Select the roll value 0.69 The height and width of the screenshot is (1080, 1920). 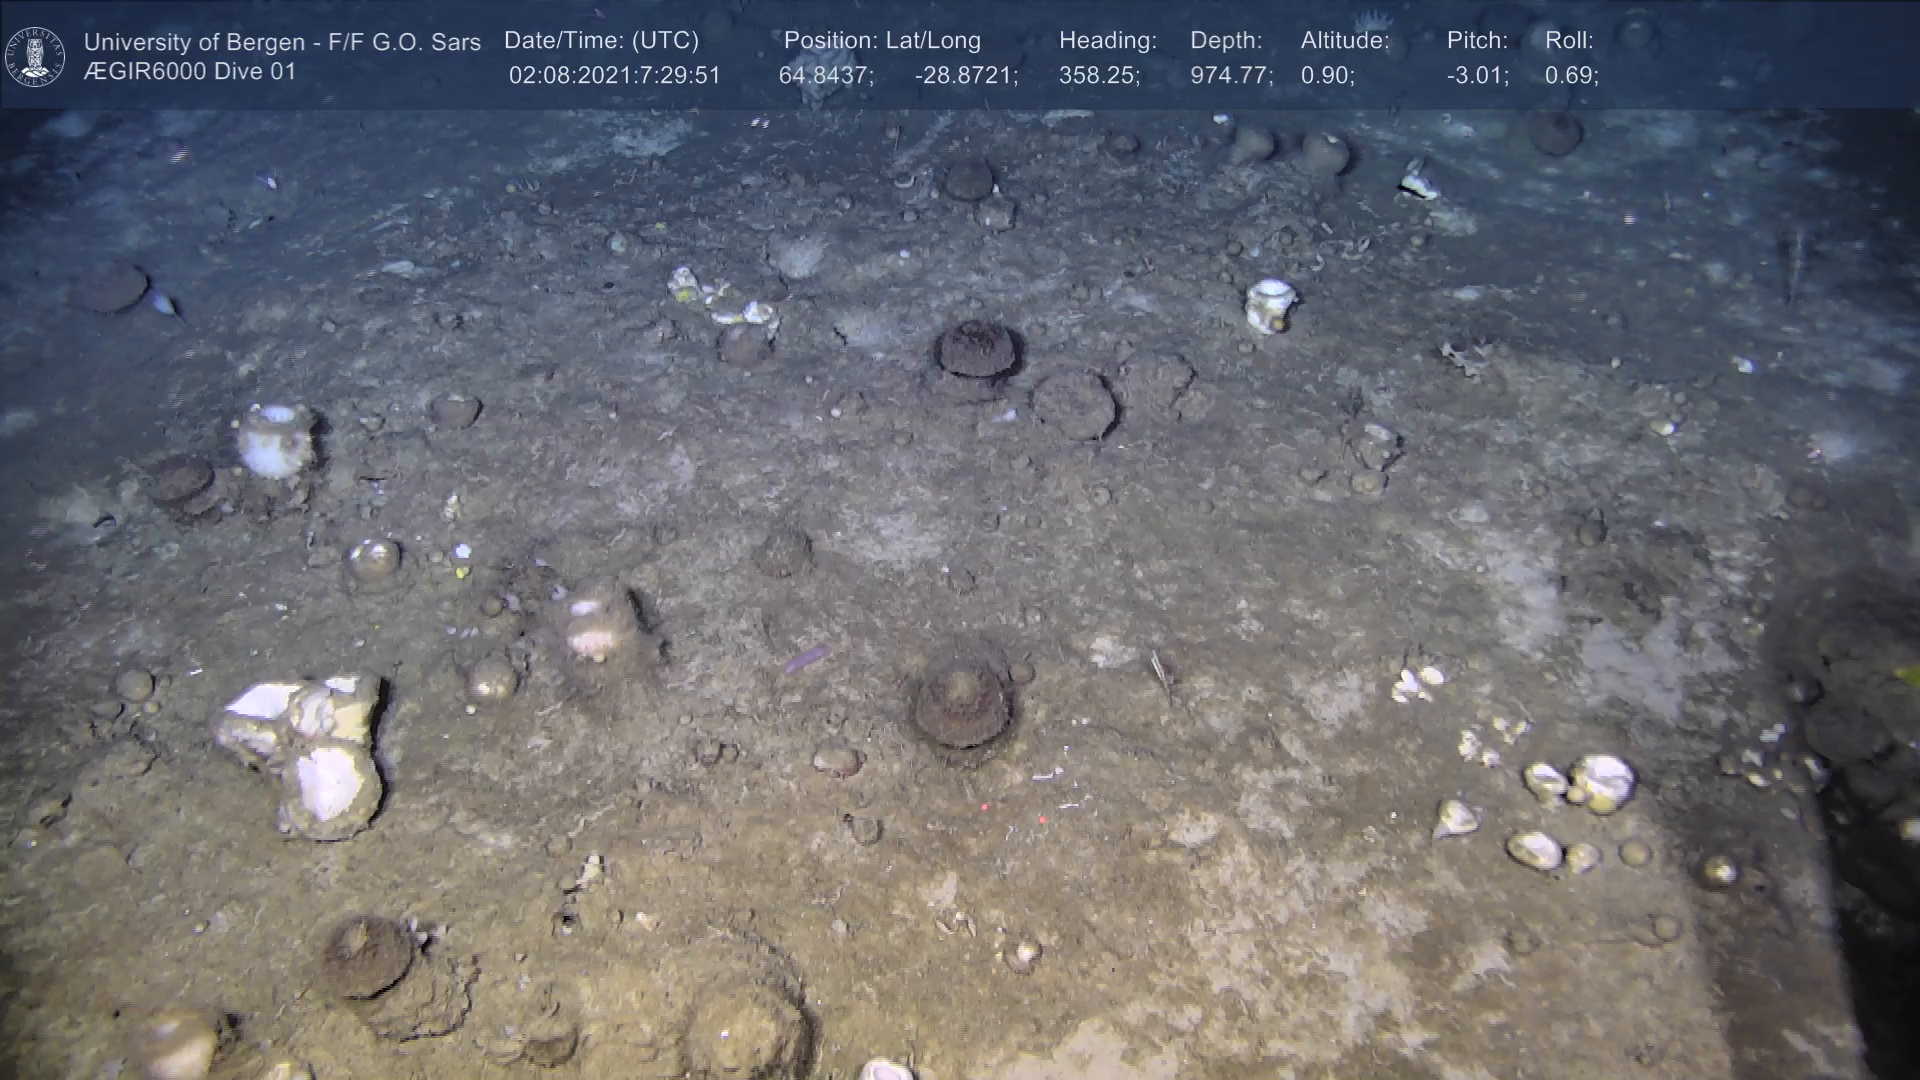tap(1571, 76)
